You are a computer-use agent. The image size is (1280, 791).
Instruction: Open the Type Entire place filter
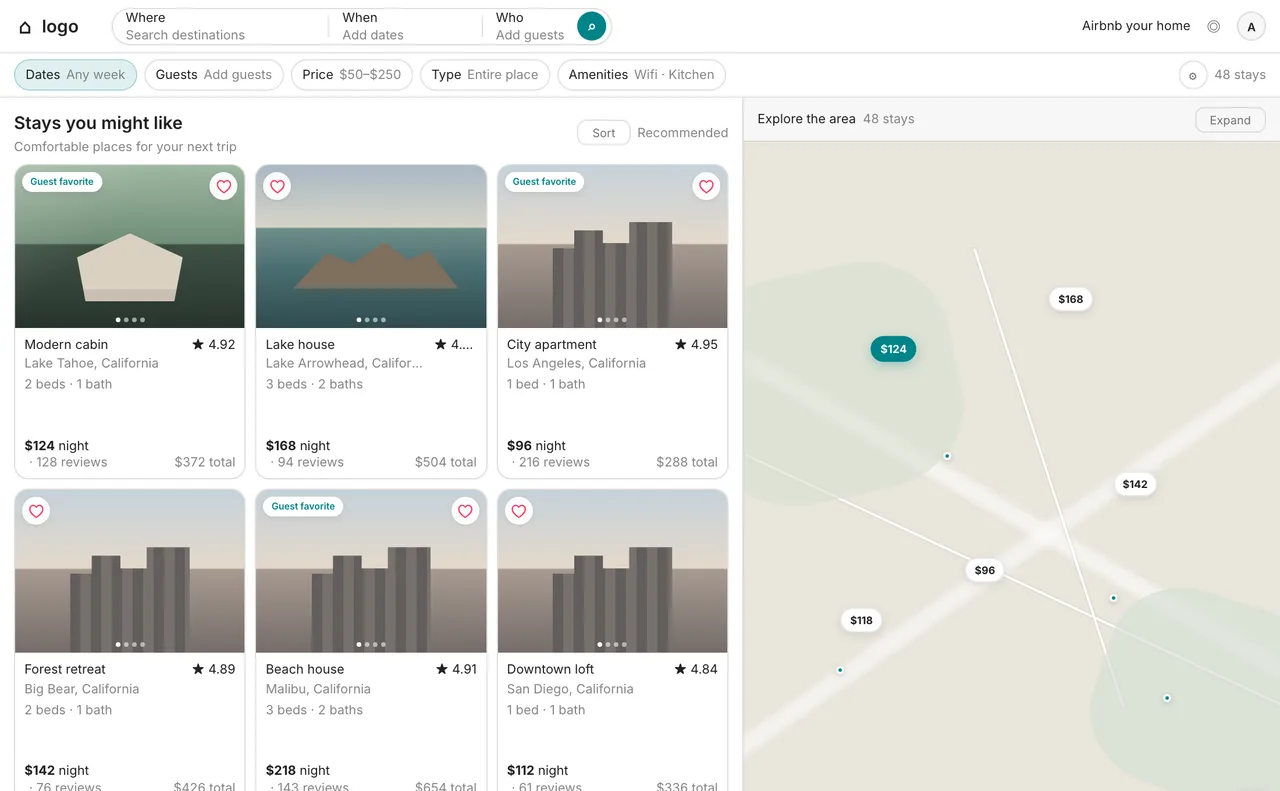click(x=485, y=75)
